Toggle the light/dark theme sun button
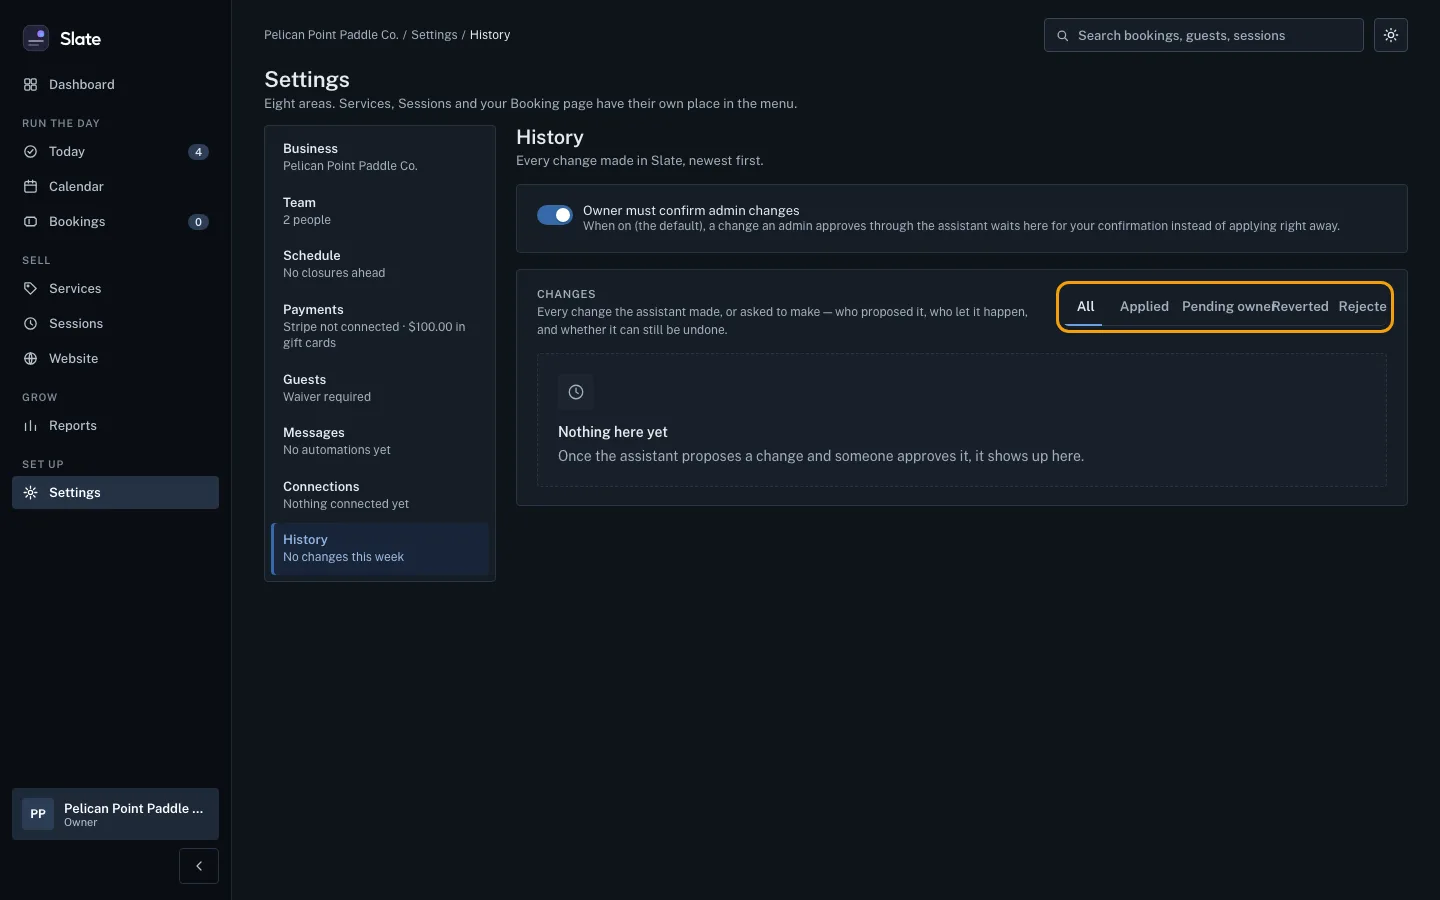This screenshot has width=1440, height=900. click(x=1391, y=35)
